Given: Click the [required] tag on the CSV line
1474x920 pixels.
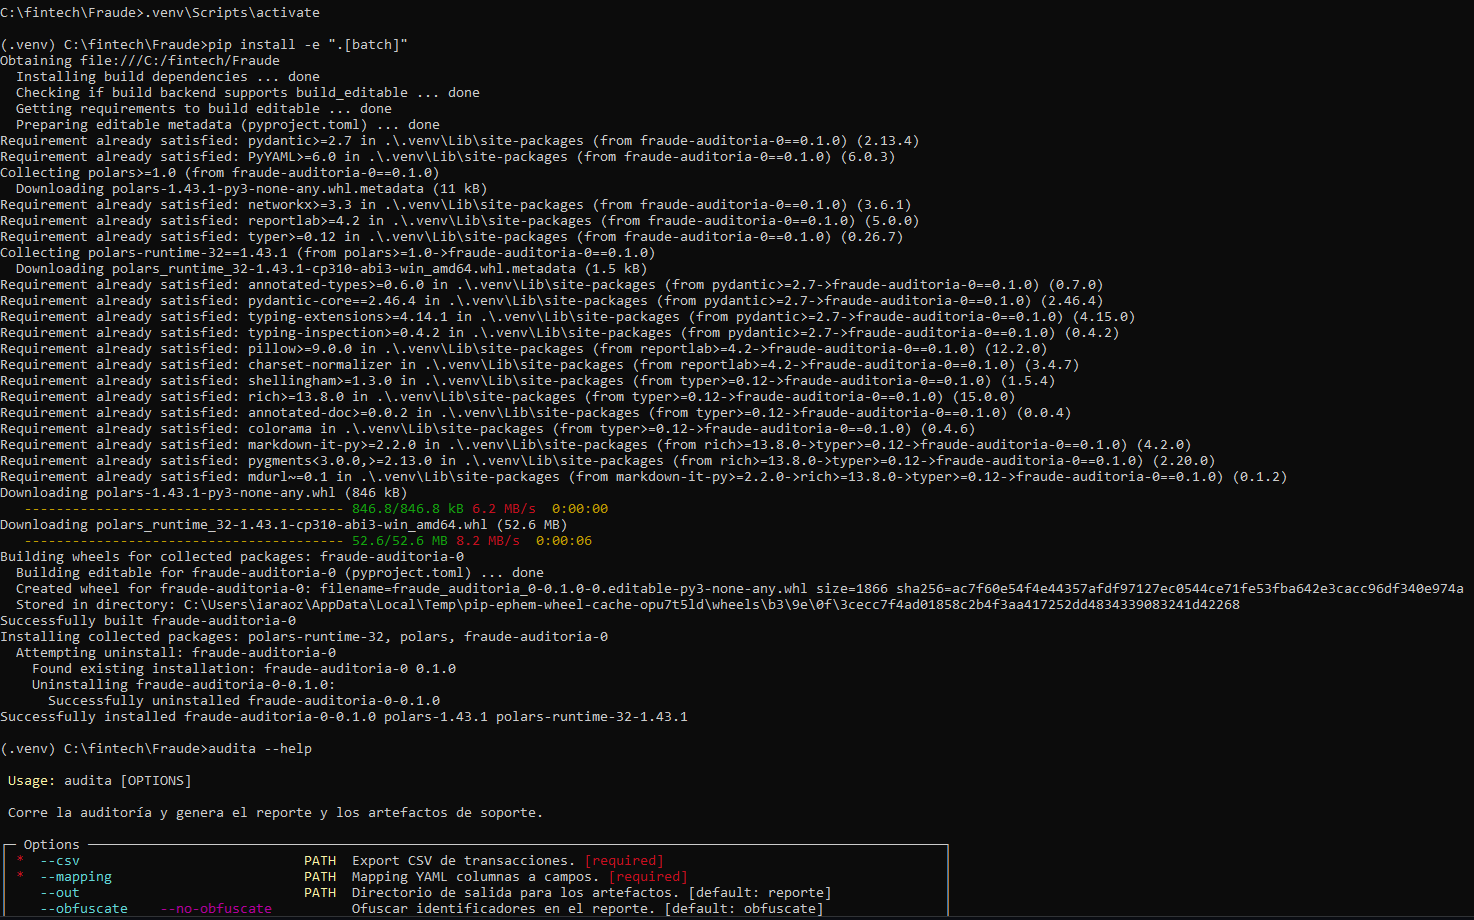Looking at the screenshot, I should (x=624, y=861).
